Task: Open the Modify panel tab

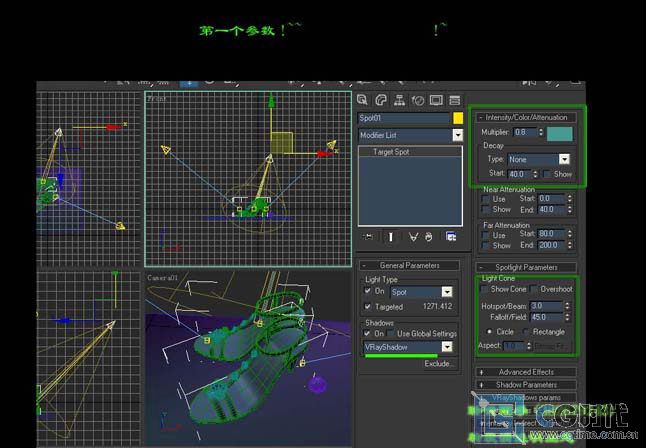Action: 381,100
